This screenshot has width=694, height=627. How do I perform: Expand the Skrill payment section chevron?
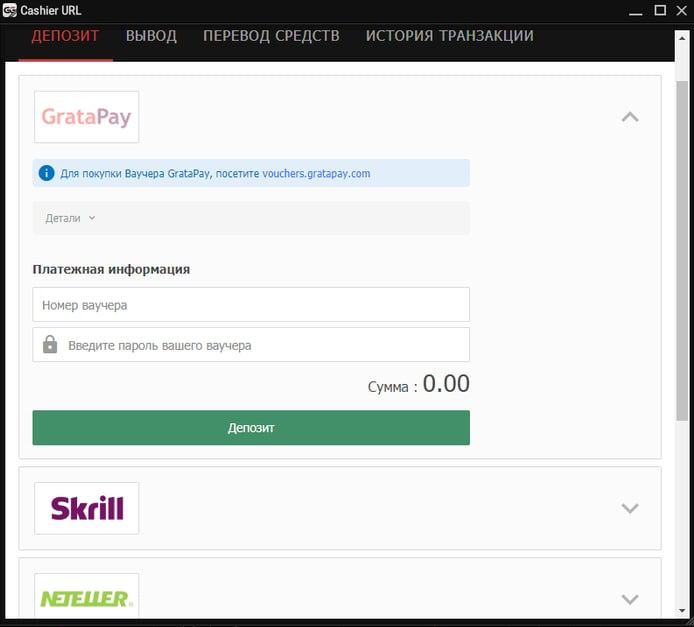(630, 508)
